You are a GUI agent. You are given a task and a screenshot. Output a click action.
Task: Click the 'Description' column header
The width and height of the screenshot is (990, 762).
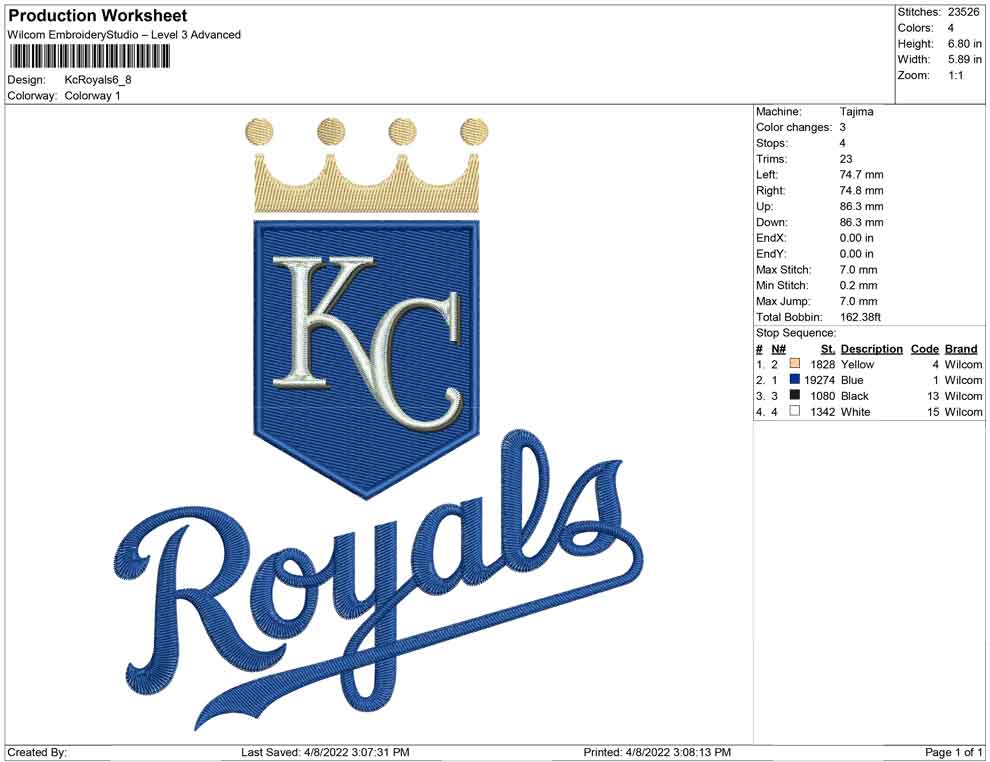pos(871,349)
